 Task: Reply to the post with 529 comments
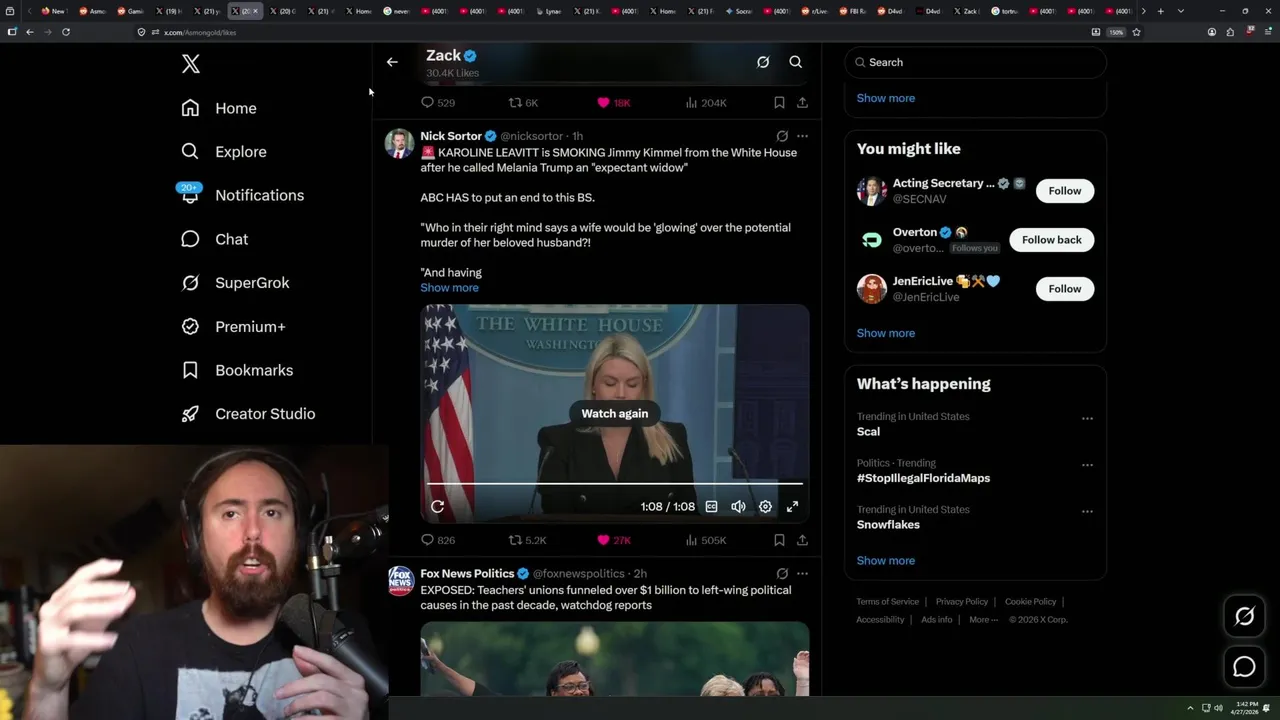[438, 103]
